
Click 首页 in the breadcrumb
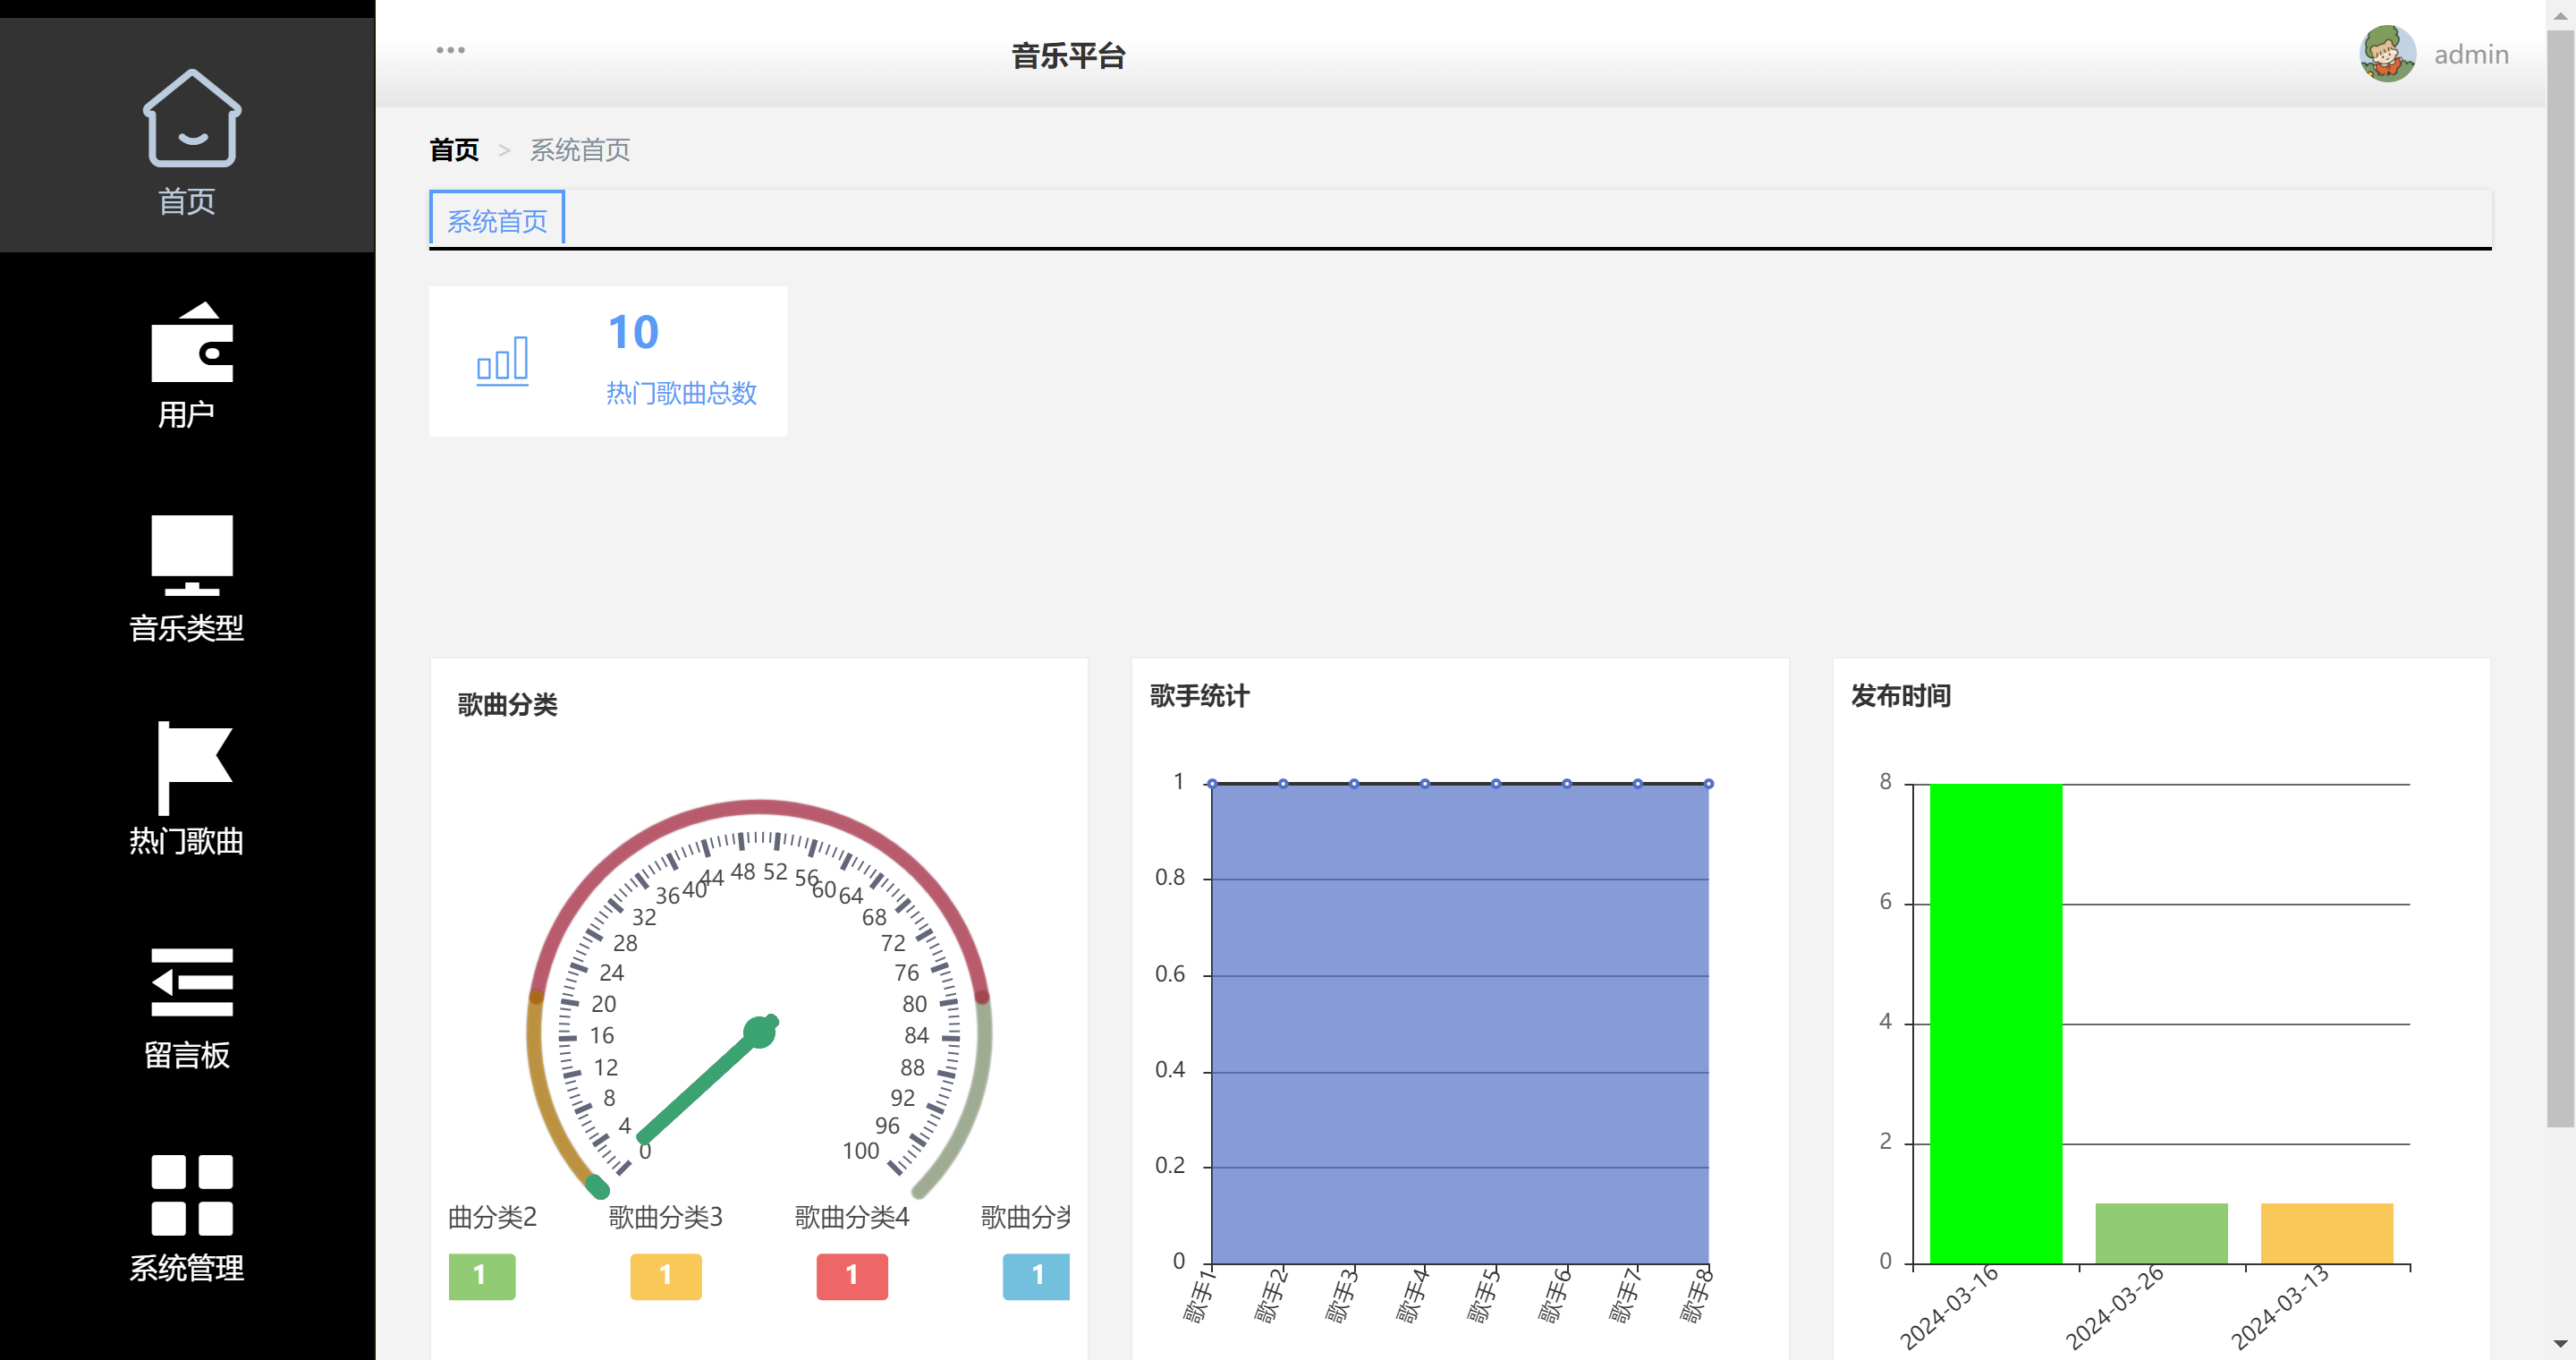(x=454, y=150)
